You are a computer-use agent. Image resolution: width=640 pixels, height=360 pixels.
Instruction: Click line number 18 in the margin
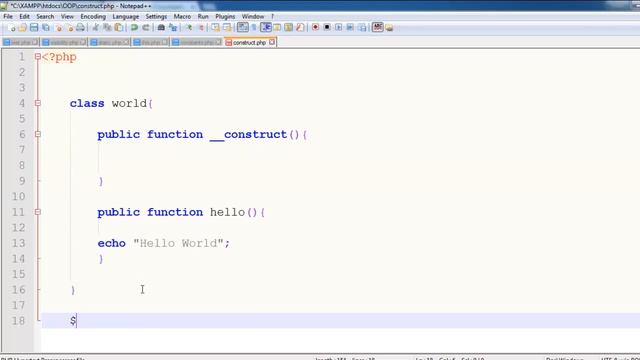(18, 321)
